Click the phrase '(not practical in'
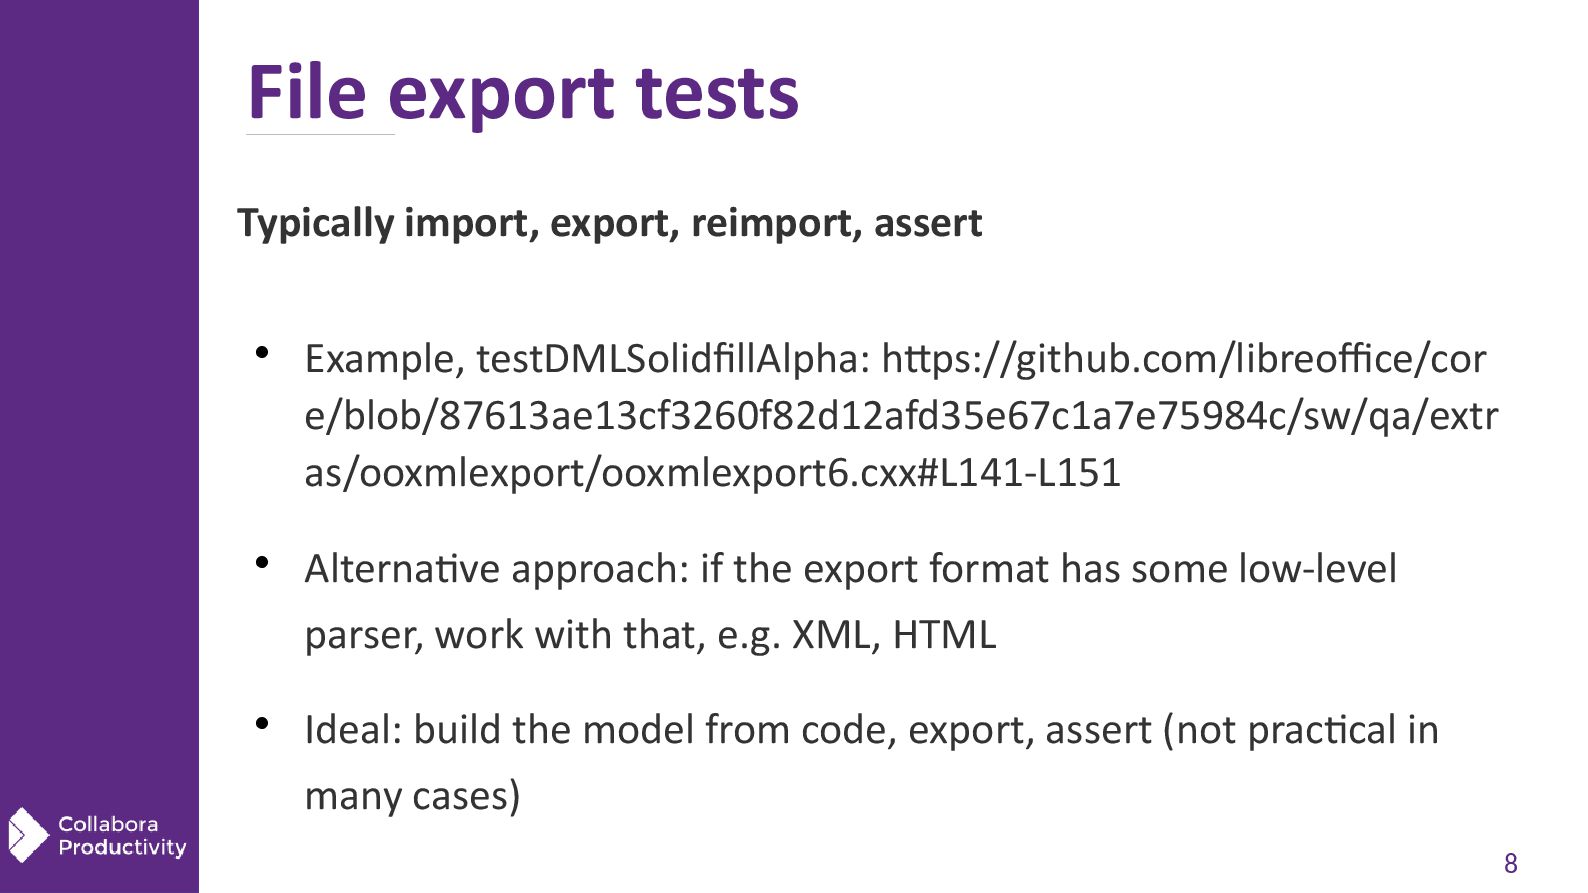Image resolution: width=1588 pixels, height=893 pixels. coord(1300,730)
